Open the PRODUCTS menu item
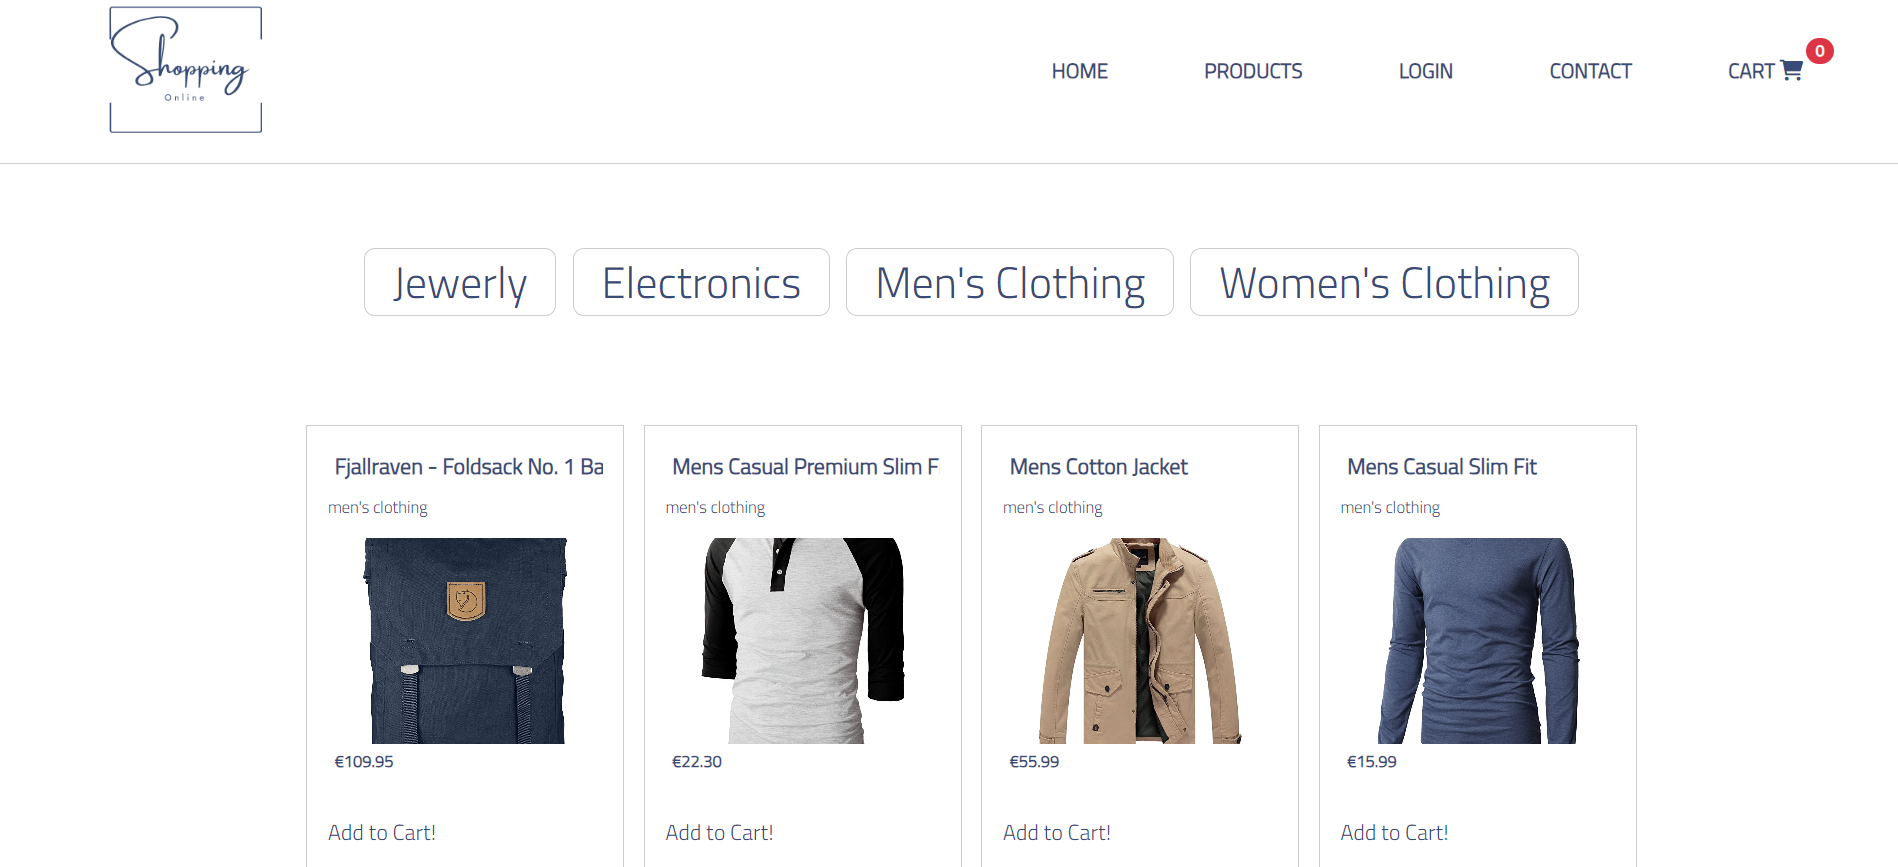This screenshot has width=1898, height=867. pos(1252,71)
